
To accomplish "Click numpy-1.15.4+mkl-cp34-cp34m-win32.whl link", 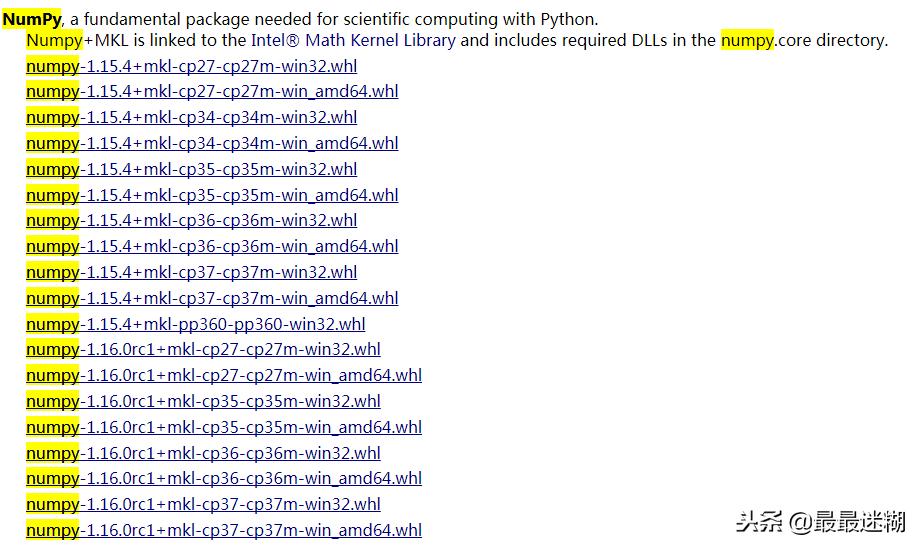I will click(x=191, y=118).
